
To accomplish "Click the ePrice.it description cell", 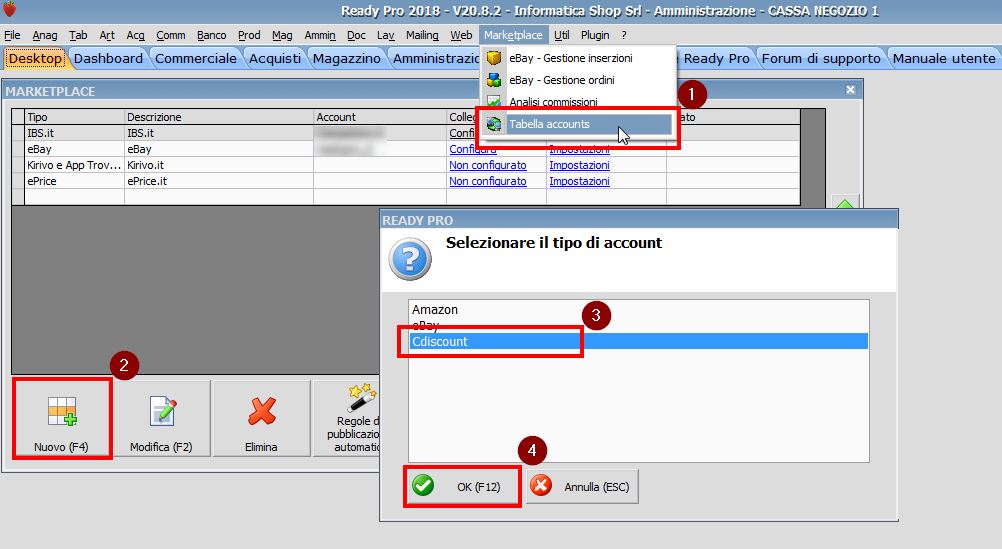I will pos(219,181).
